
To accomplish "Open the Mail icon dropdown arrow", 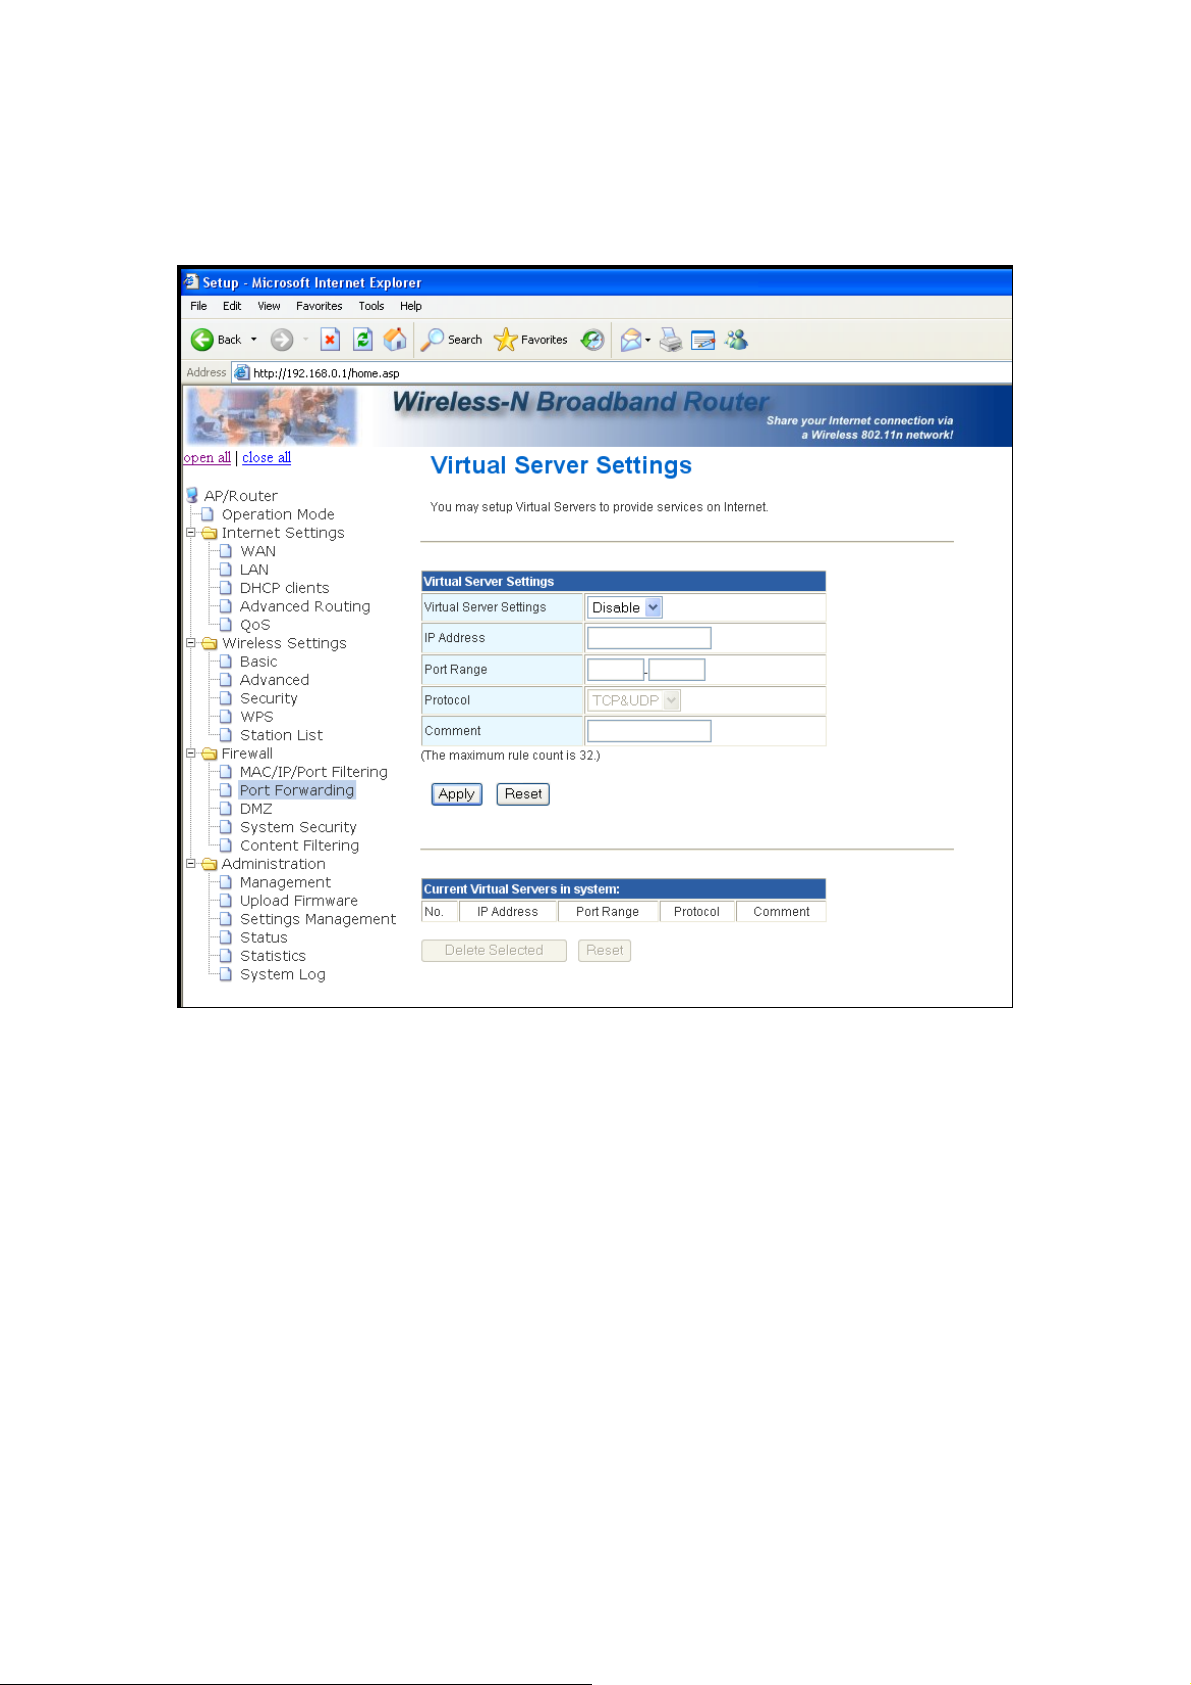I will 648,340.
